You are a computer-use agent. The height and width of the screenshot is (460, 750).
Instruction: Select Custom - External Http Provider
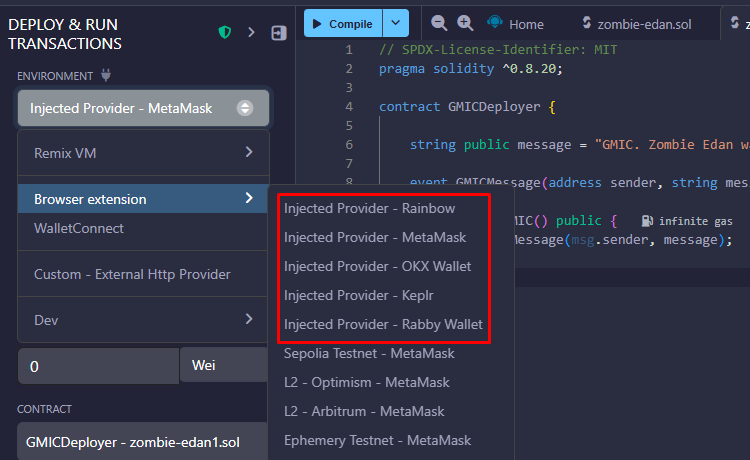143,274
